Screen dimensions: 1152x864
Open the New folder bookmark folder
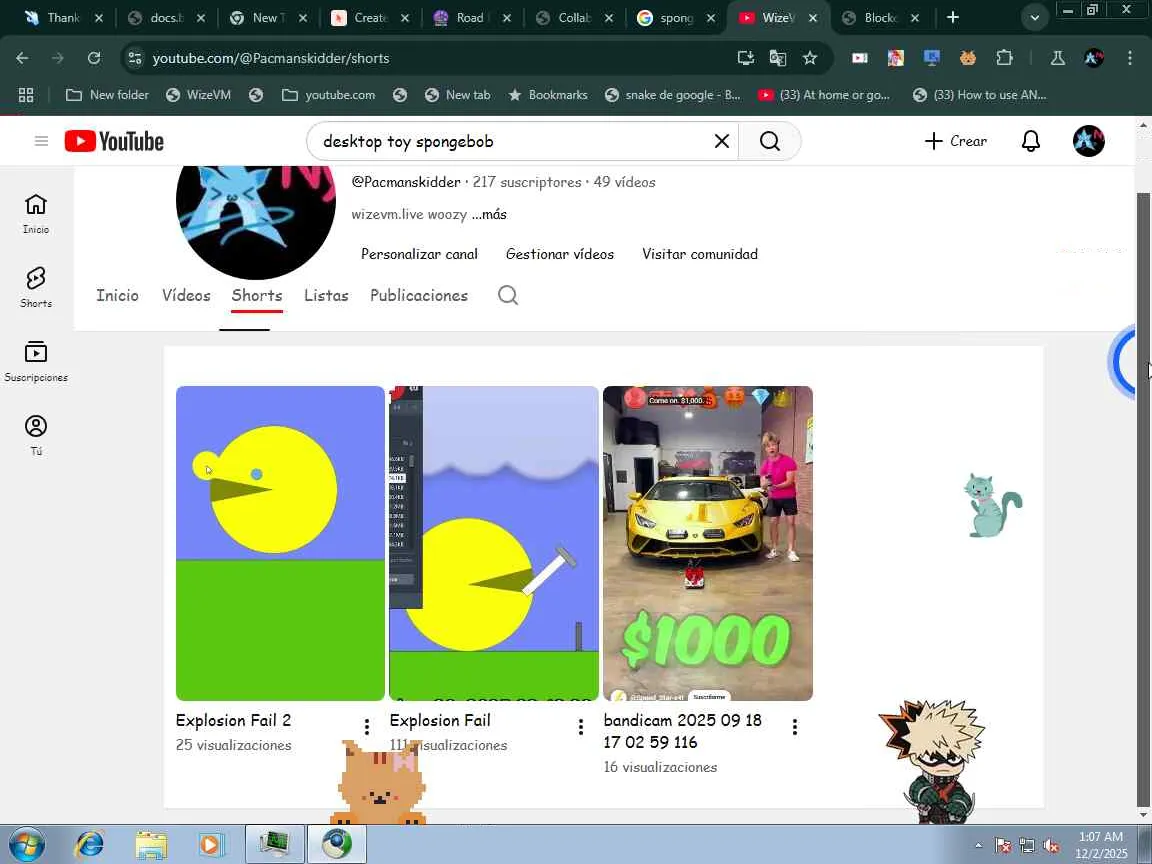[107, 95]
